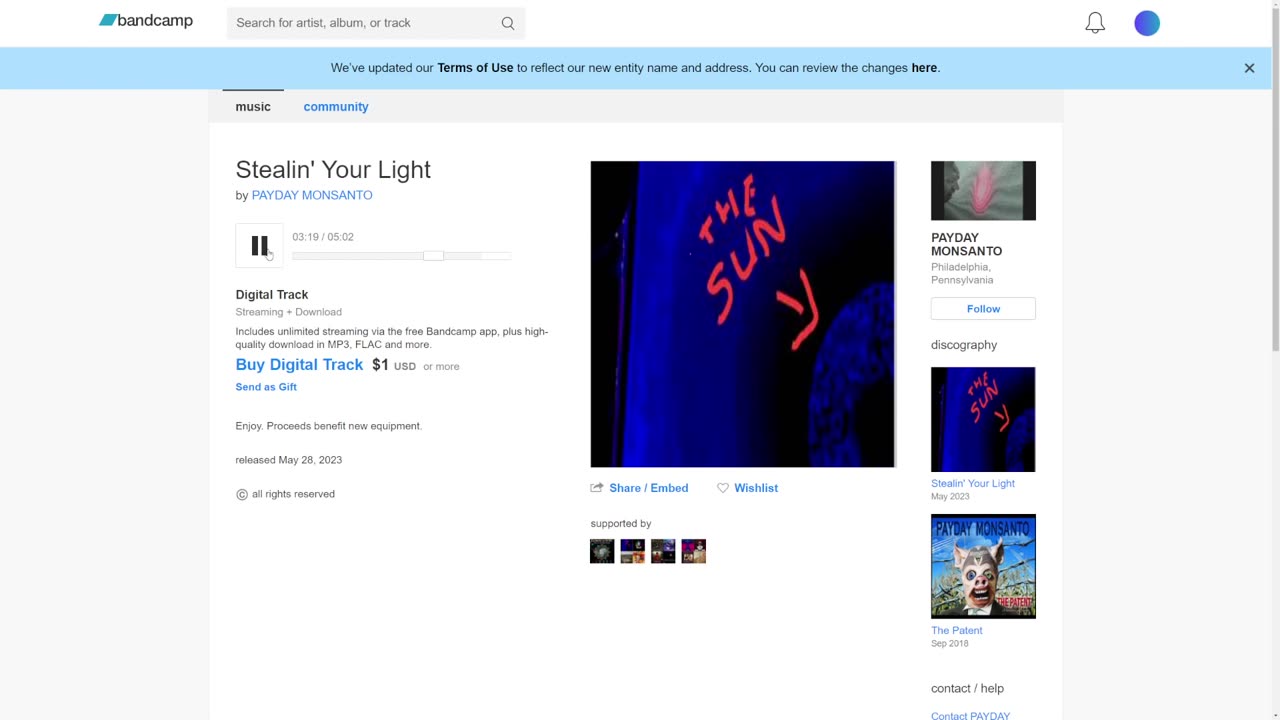Click the 'here' link in banner
1280x720 pixels.
(x=924, y=68)
